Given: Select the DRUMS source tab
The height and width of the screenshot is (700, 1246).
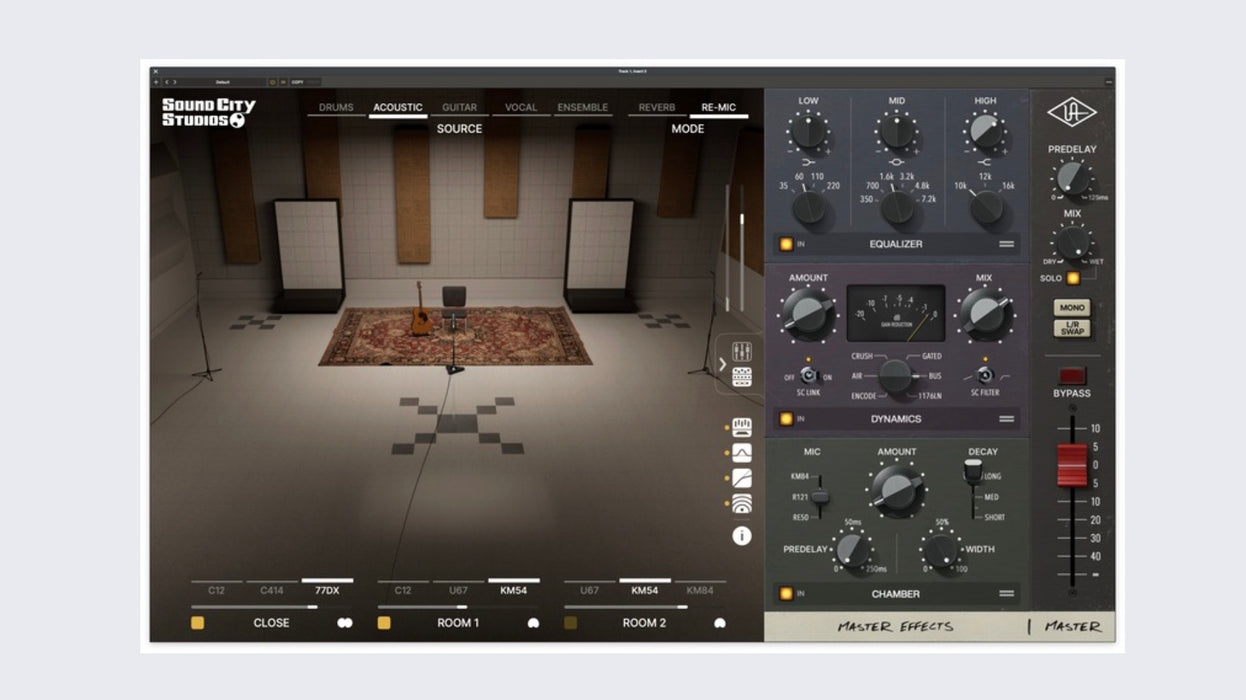Looking at the screenshot, I should [336, 107].
